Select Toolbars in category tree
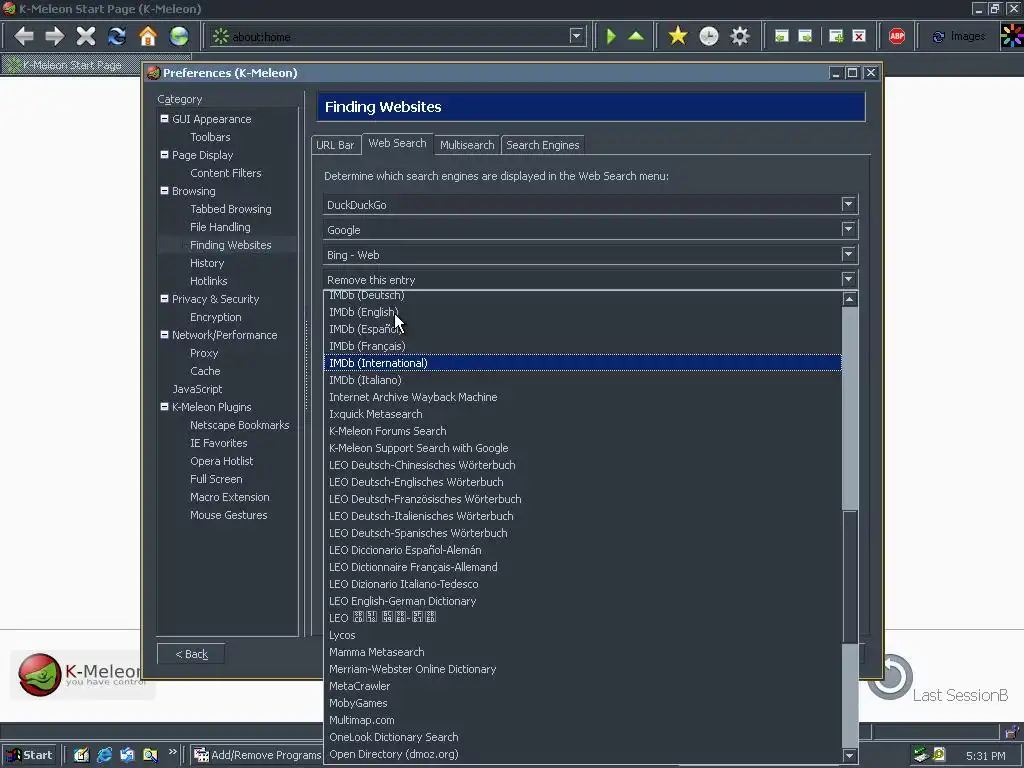The width and height of the screenshot is (1024, 768). [210, 137]
